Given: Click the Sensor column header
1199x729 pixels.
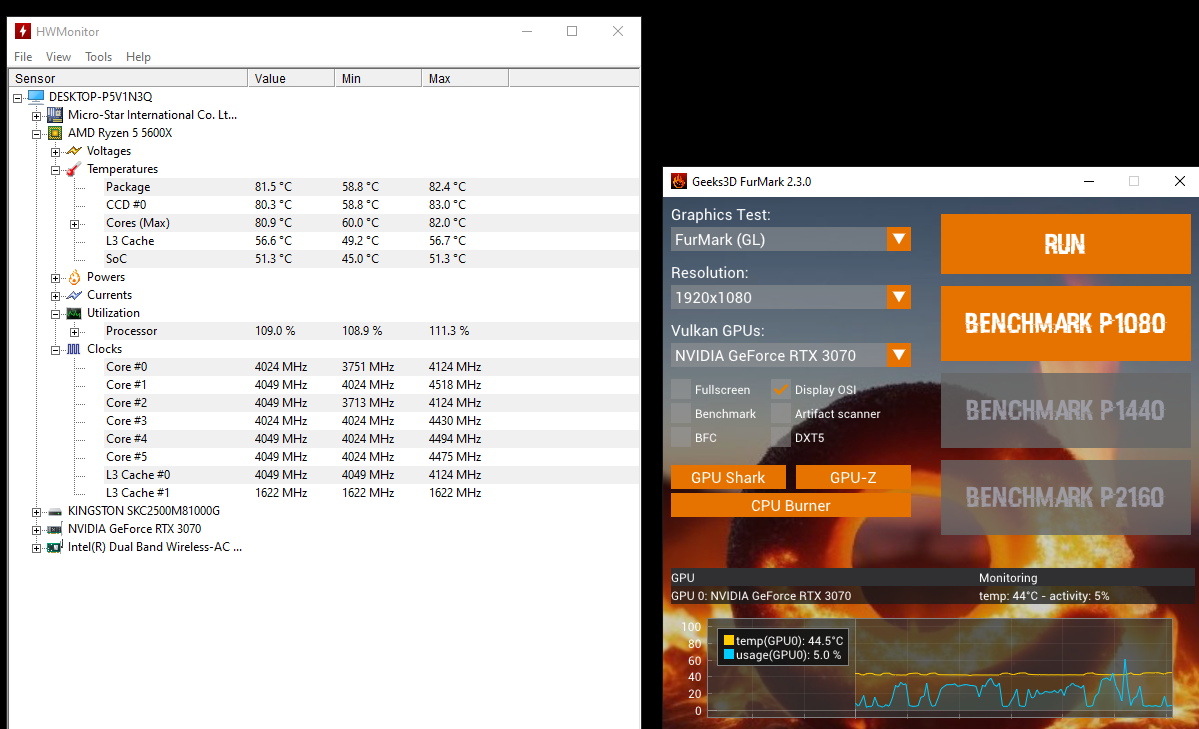Looking at the screenshot, I should [128, 78].
